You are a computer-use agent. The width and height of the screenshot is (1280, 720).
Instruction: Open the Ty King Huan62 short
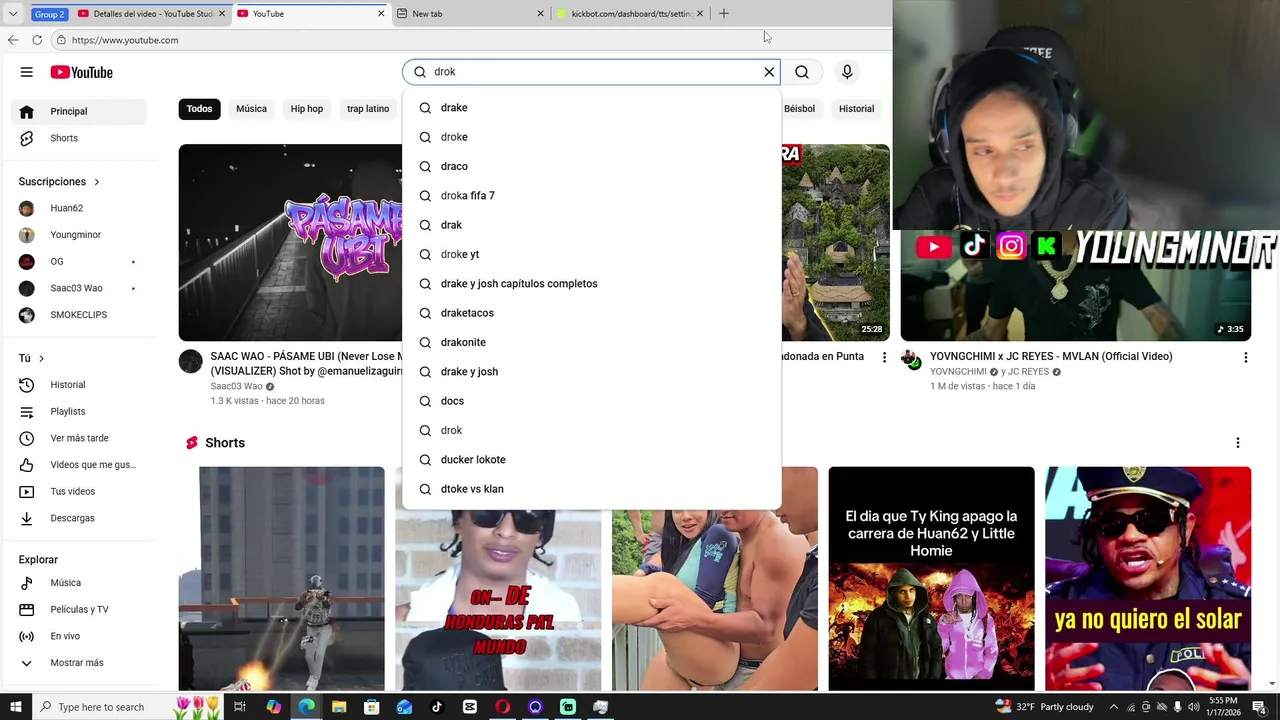[x=931, y=578]
